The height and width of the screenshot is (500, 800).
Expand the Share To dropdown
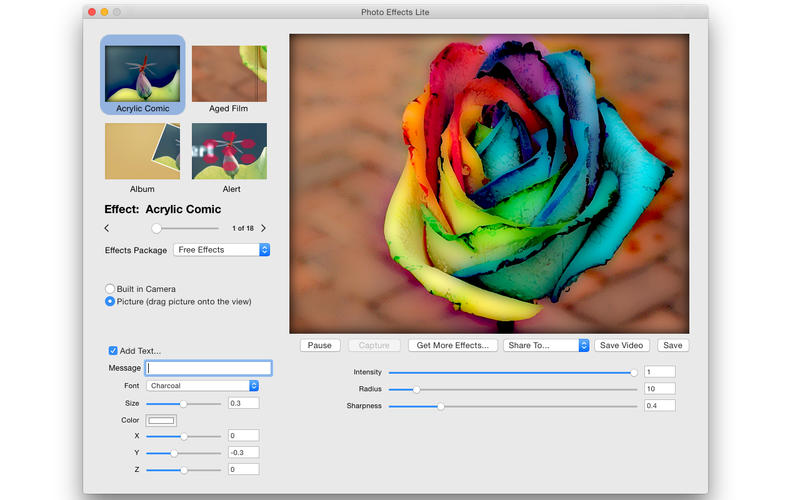tap(546, 345)
